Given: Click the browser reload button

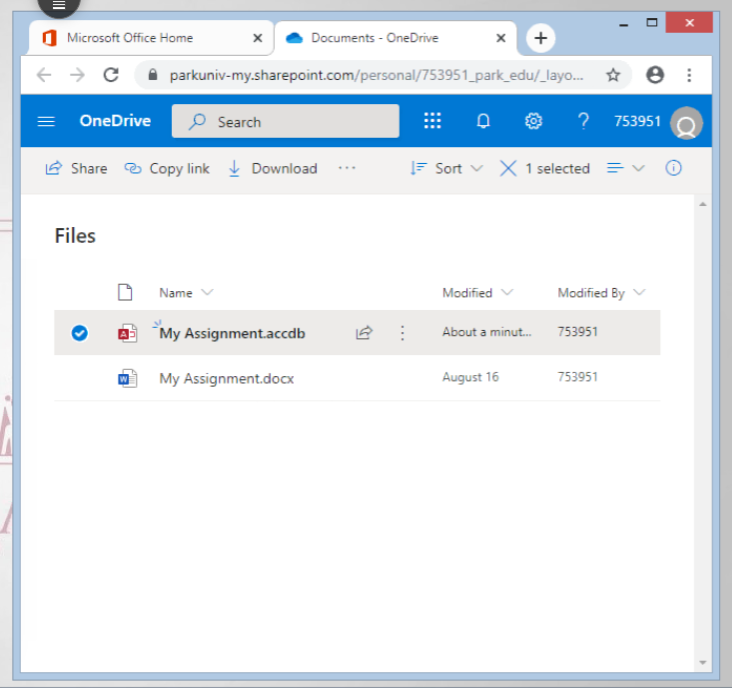Looking at the screenshot, I should coord(111,75).
